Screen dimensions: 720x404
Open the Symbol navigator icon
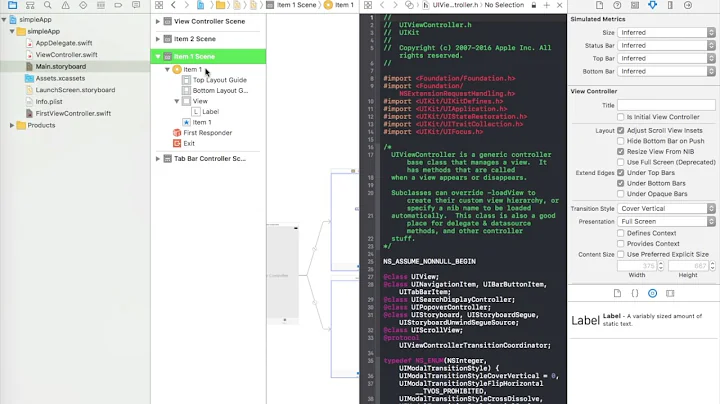30,5
